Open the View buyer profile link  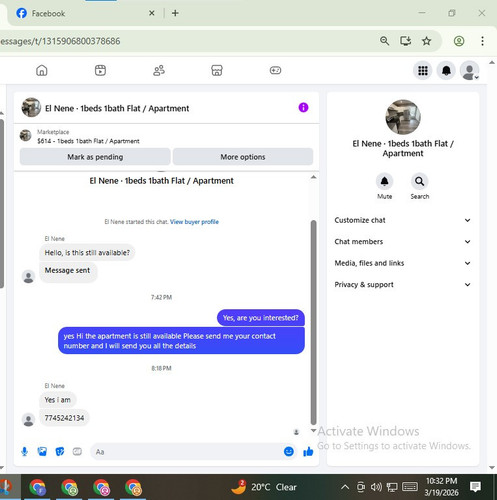(x=194, y=222)
